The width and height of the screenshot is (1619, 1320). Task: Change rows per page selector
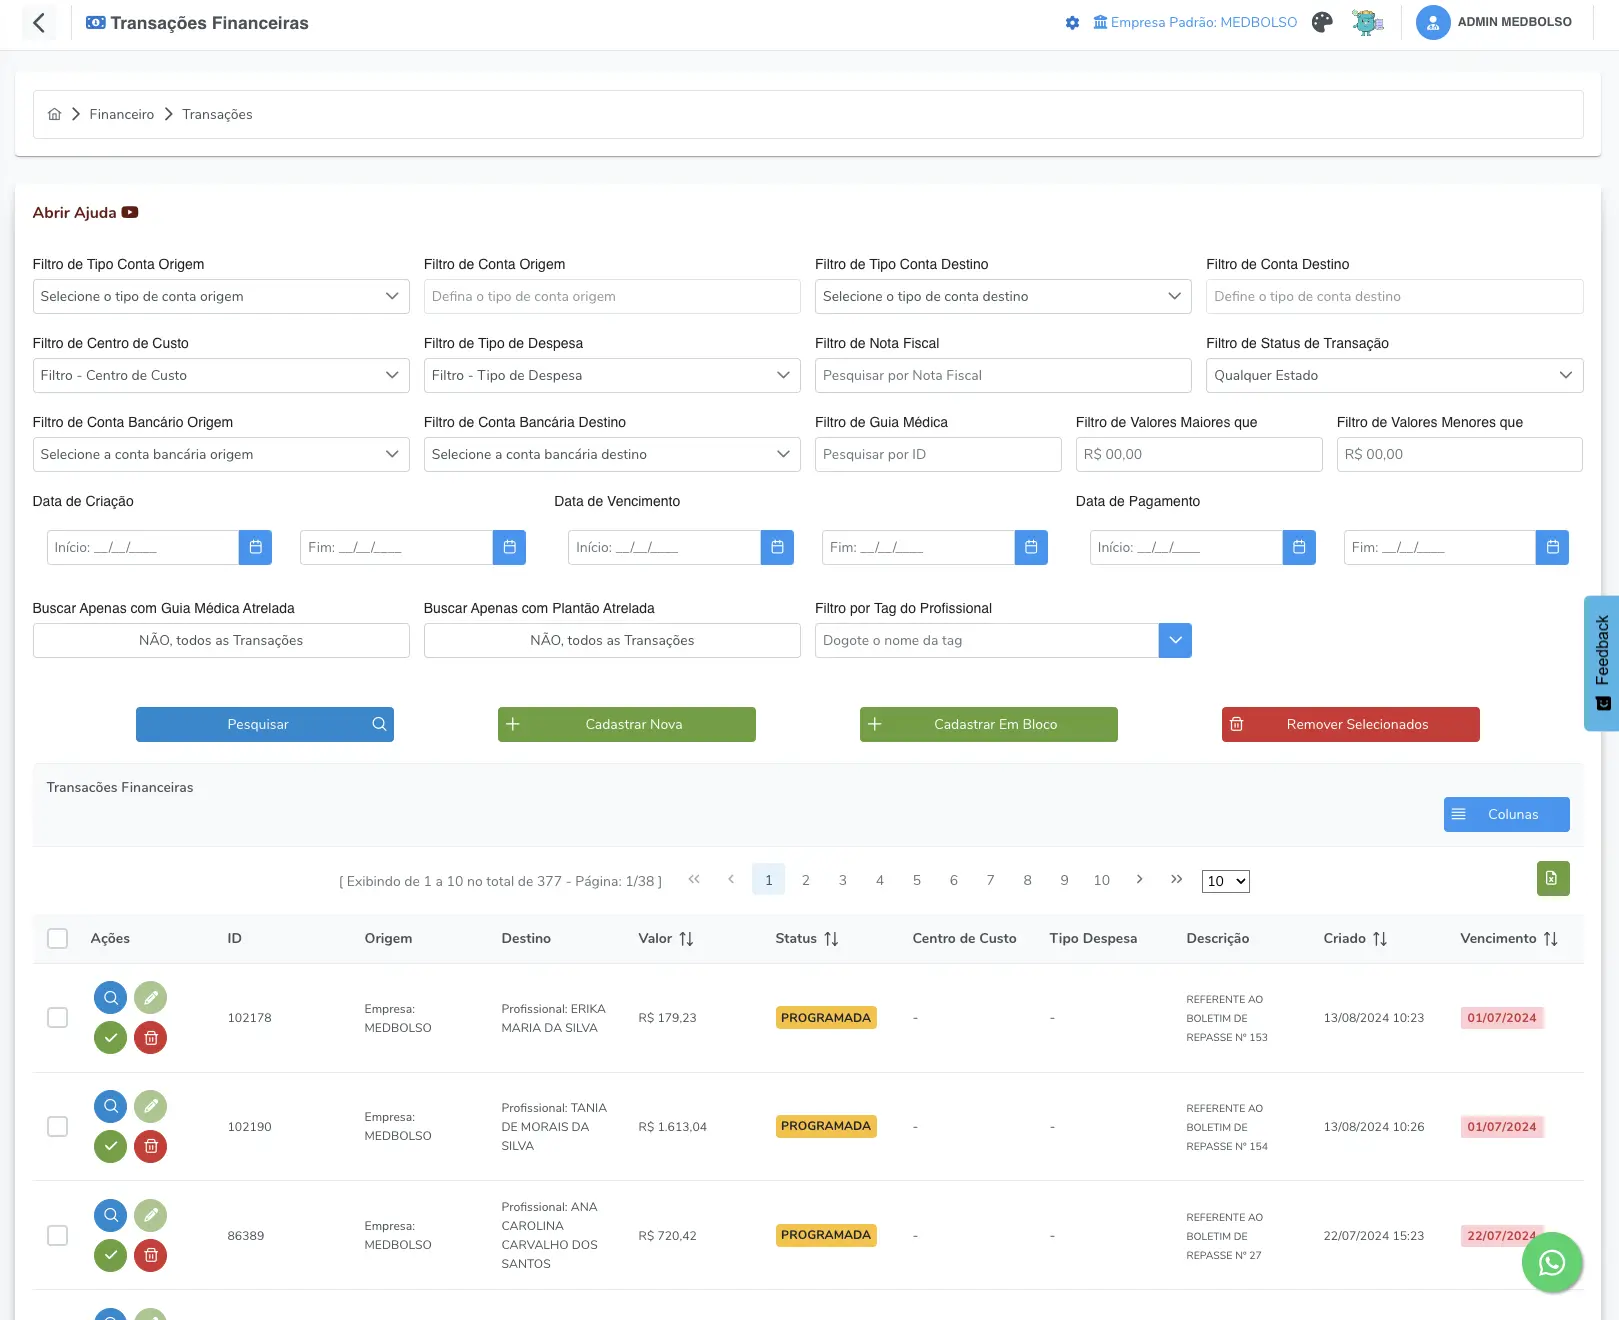click(1225, 881)
